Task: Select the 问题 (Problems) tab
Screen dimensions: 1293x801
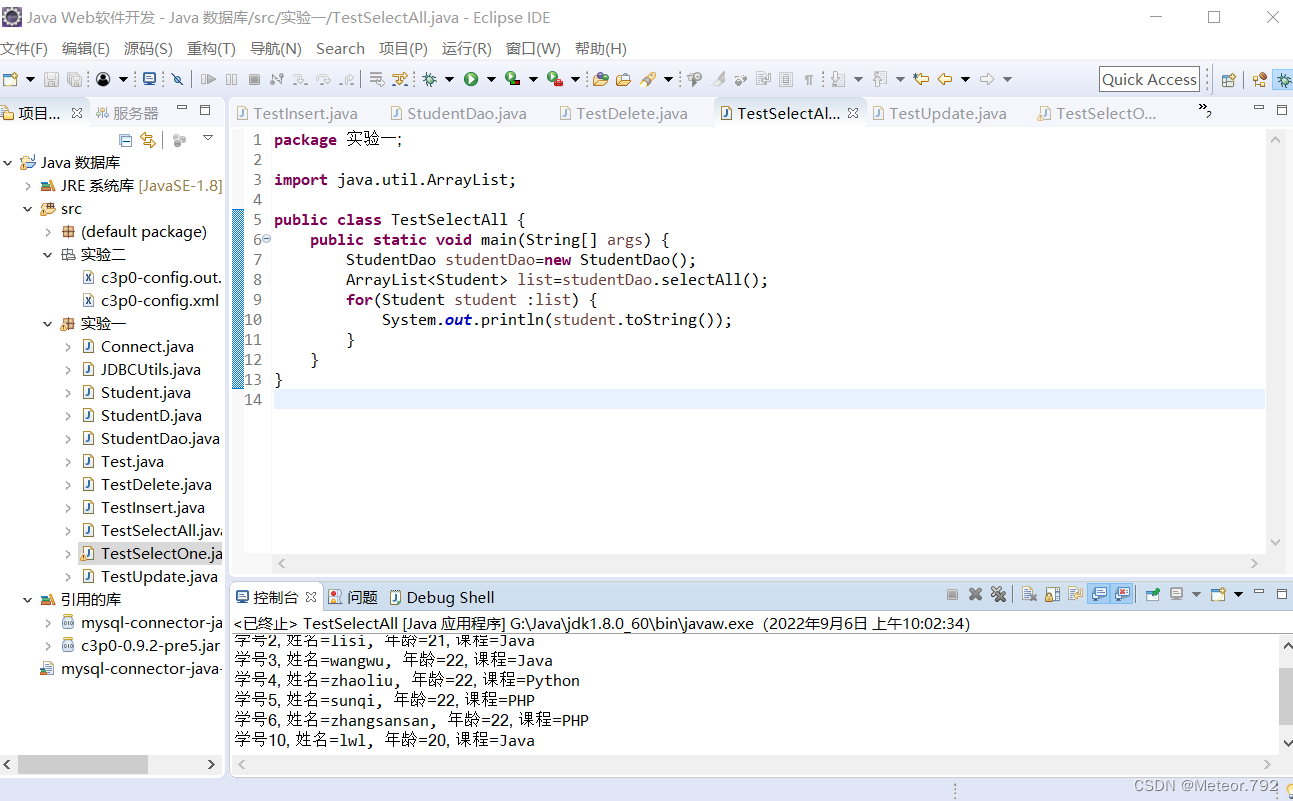Action: tap(352, 596)
